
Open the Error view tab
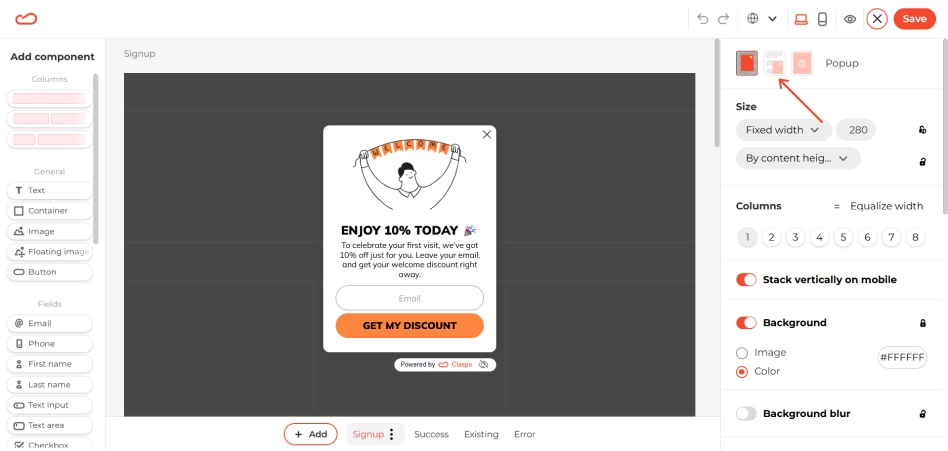[x=524, y=434]
